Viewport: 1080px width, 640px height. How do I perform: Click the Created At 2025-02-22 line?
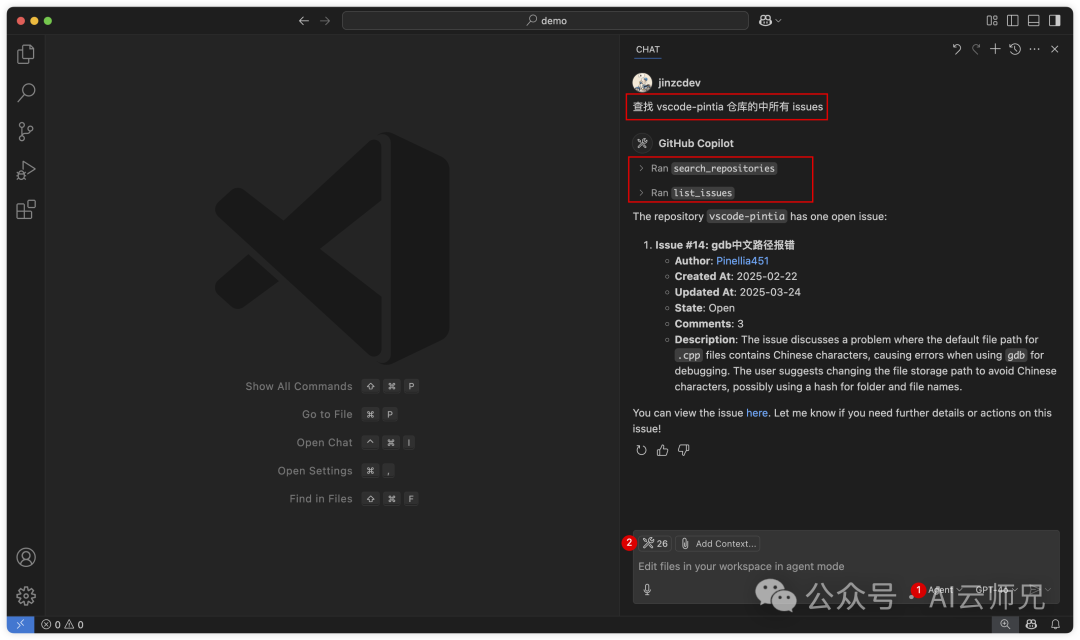click(736, 277)
